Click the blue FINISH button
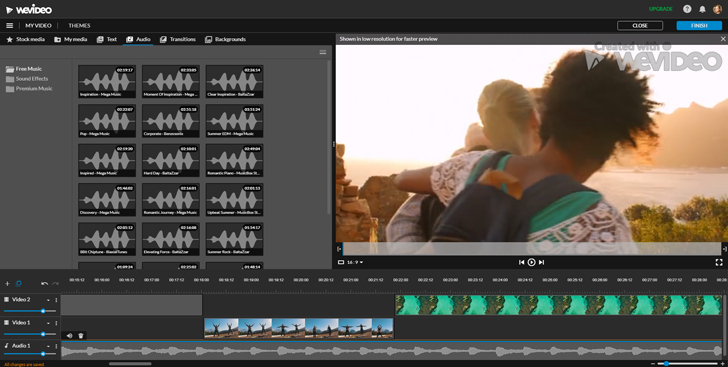 pyautogui.click(x=699, y=26)
